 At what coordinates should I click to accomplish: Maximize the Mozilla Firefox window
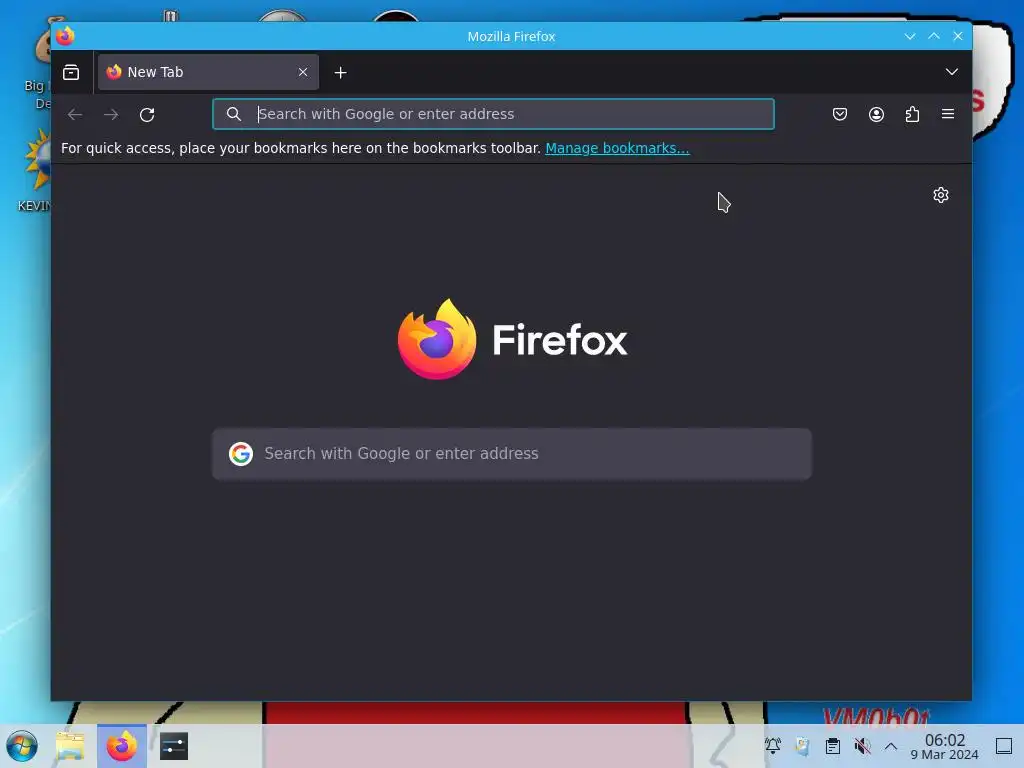click(x=934, y=37)
